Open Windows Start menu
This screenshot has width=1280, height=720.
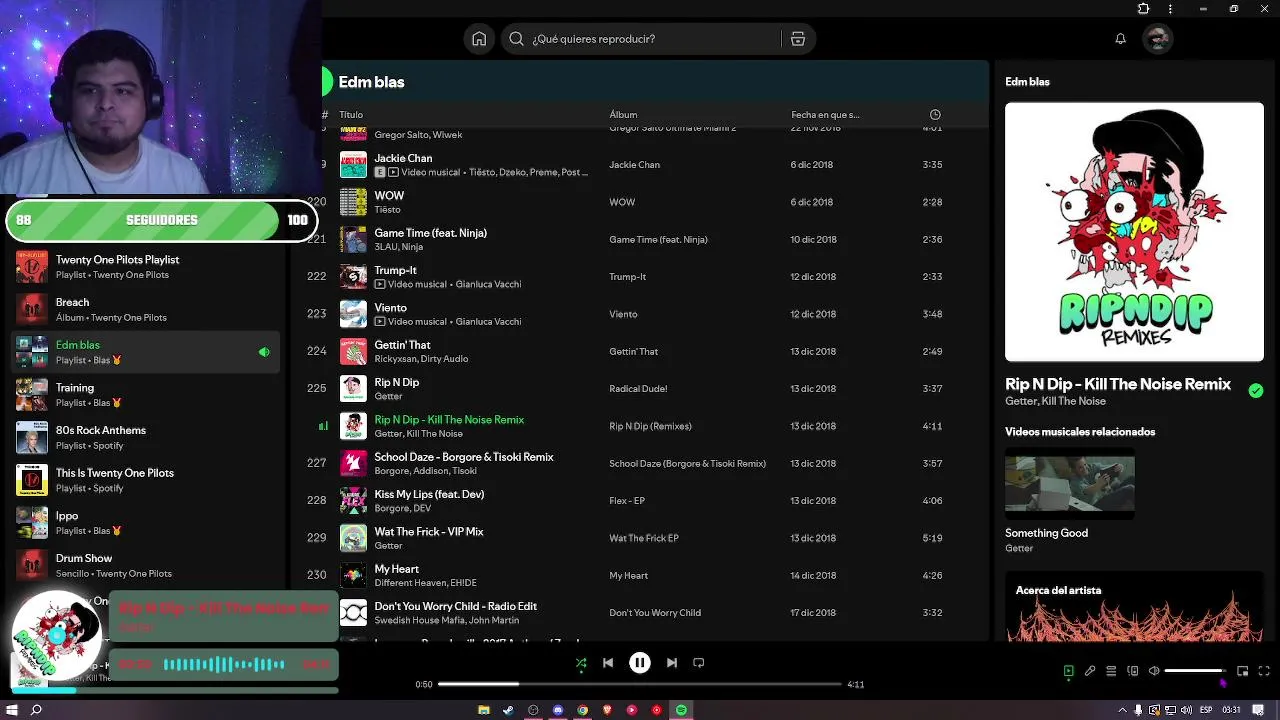click(12, 710)
